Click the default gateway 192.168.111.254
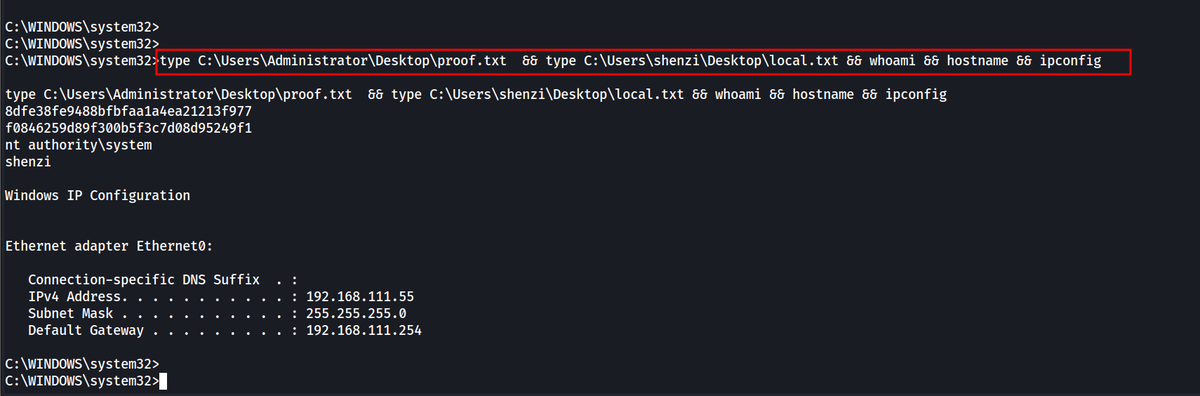This screenshot has height=396, width=1200. [364, 330]
